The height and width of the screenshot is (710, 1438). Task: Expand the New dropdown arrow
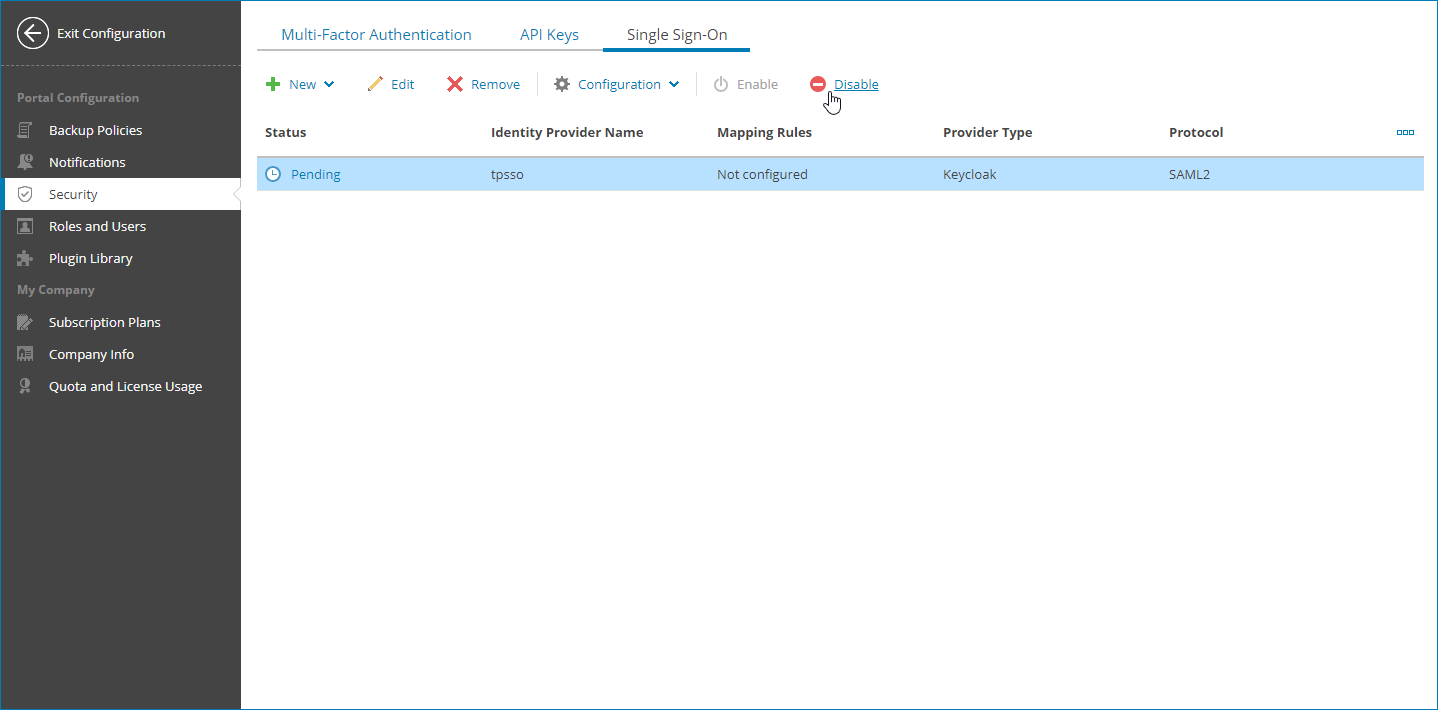[329, 85]
